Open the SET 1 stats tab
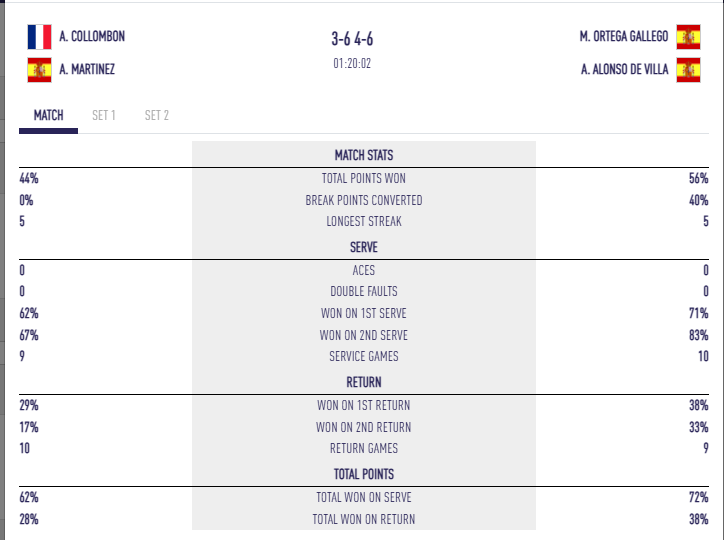Viewport: 724px width, 540px height. [104, 116]
